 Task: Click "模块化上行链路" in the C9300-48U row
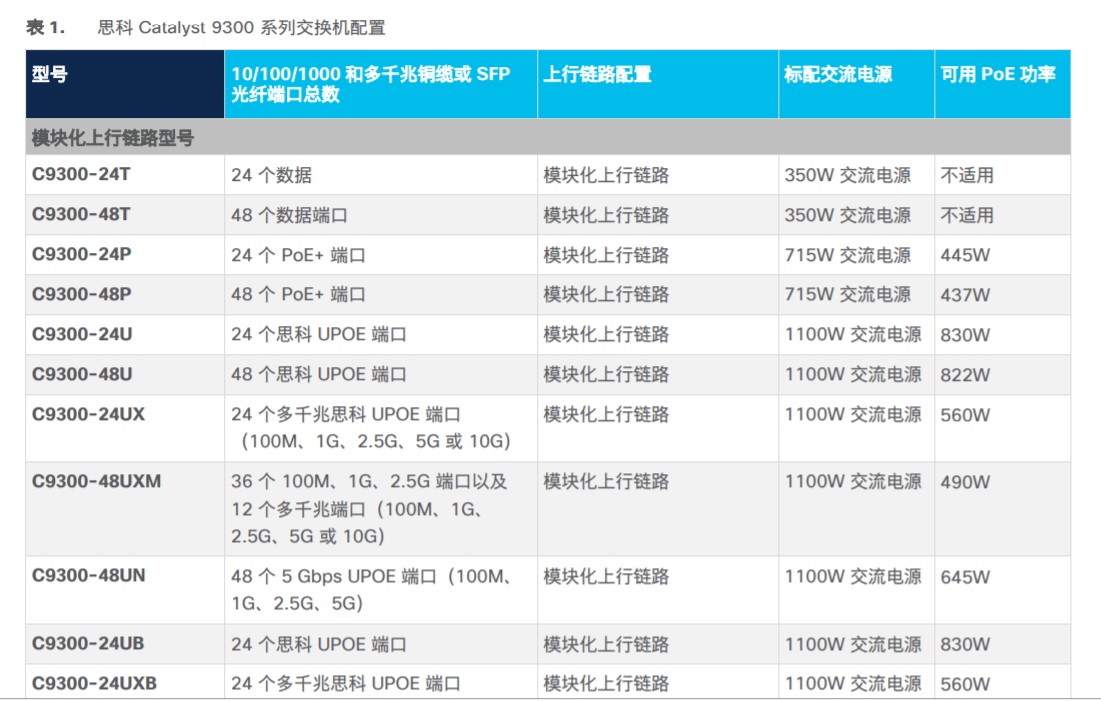606,375
